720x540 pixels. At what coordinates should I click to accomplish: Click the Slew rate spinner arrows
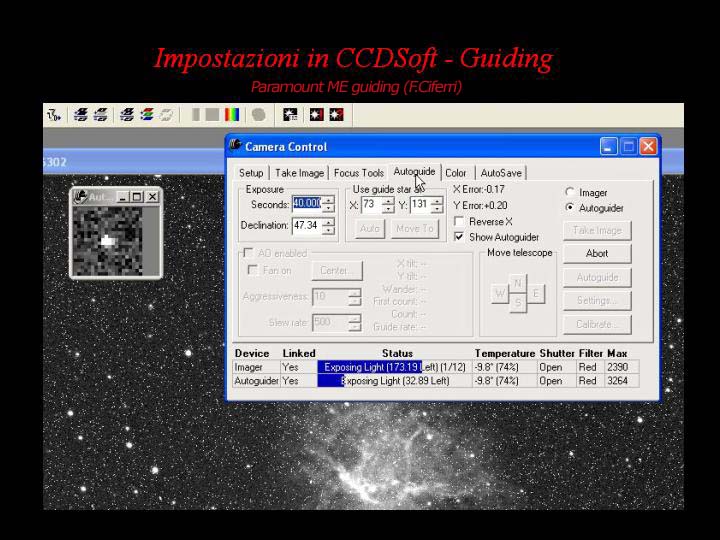(354, 323)
